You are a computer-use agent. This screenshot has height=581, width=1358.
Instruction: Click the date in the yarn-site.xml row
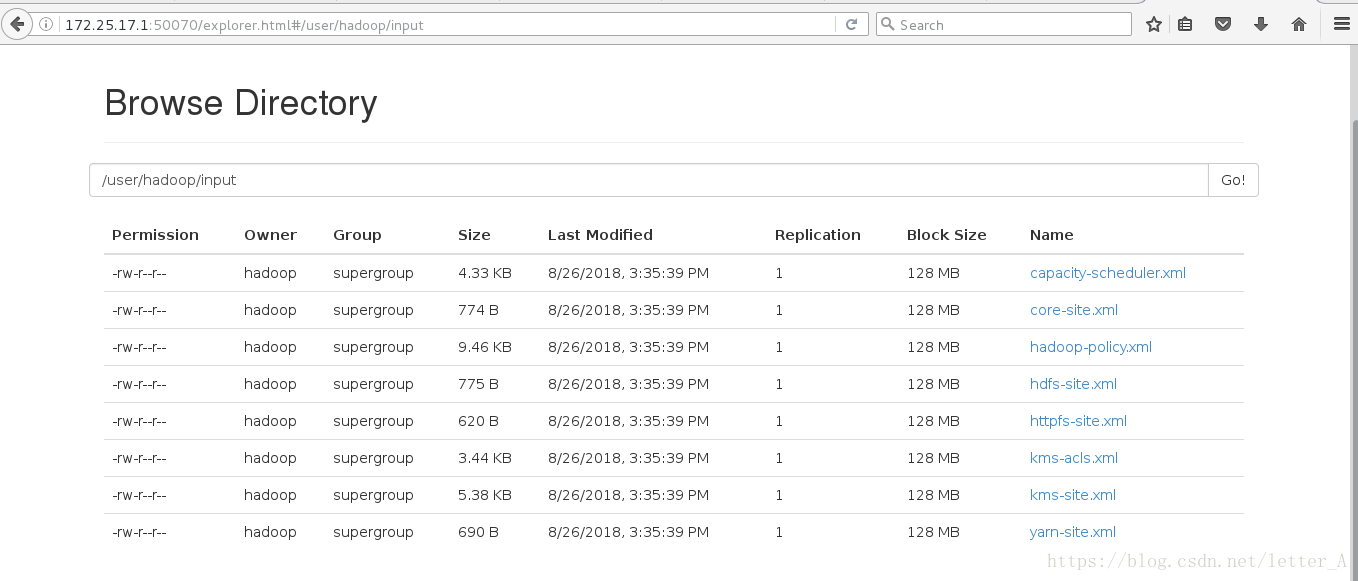click(628, 532)
